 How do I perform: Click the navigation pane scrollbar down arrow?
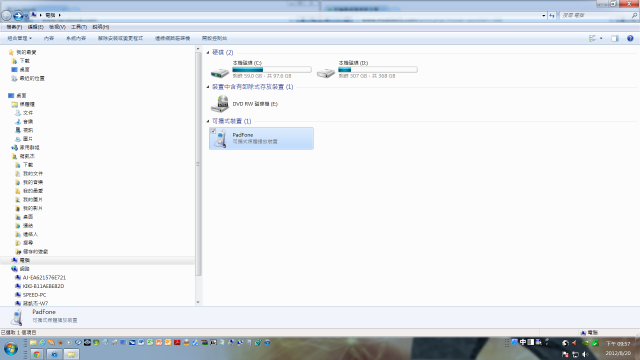[x=198, y=302]
